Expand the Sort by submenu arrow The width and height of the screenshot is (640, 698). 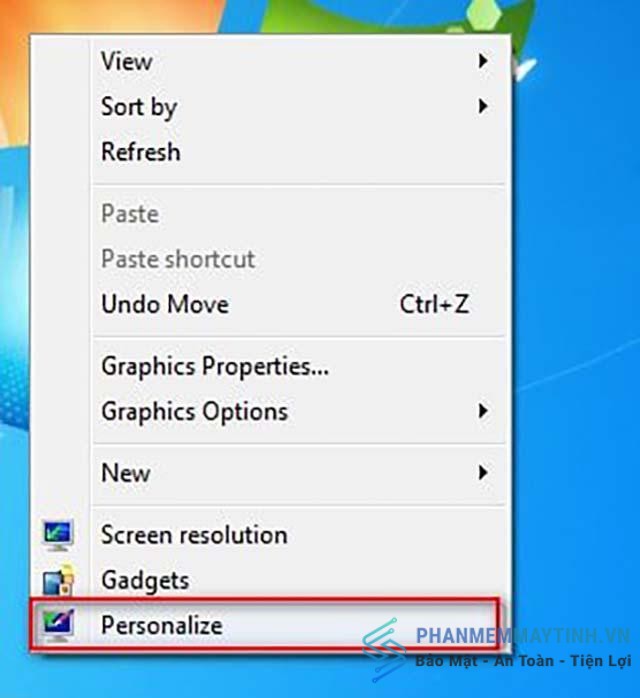[482, 106]
